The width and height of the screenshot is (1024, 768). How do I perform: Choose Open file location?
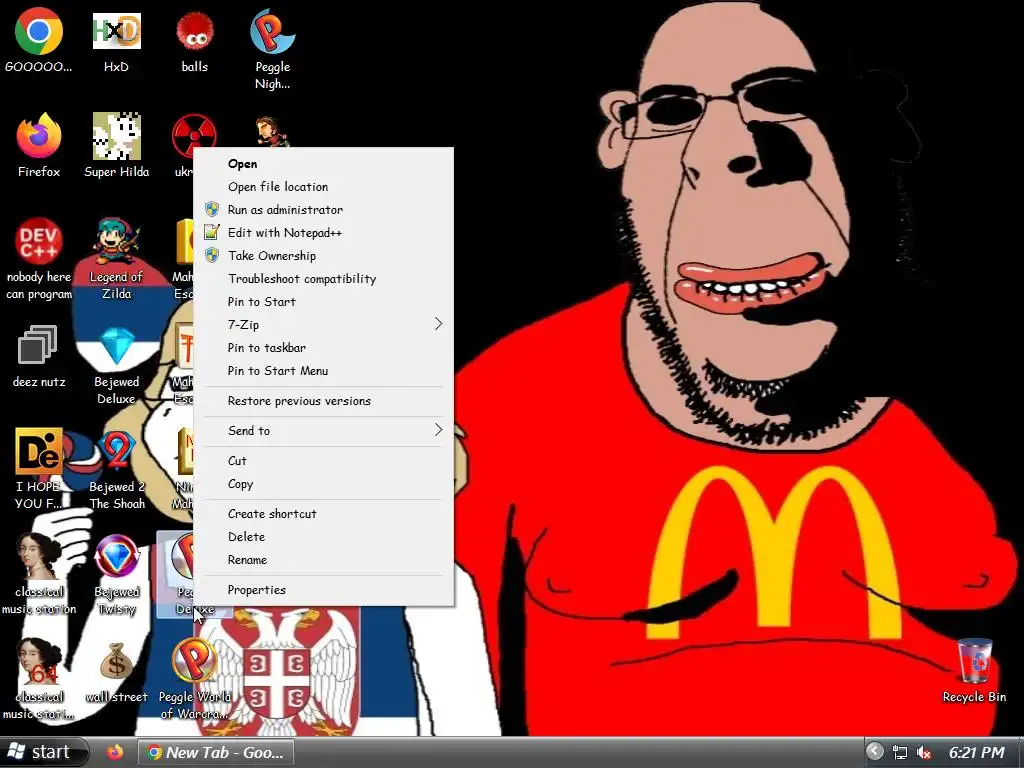323,187
